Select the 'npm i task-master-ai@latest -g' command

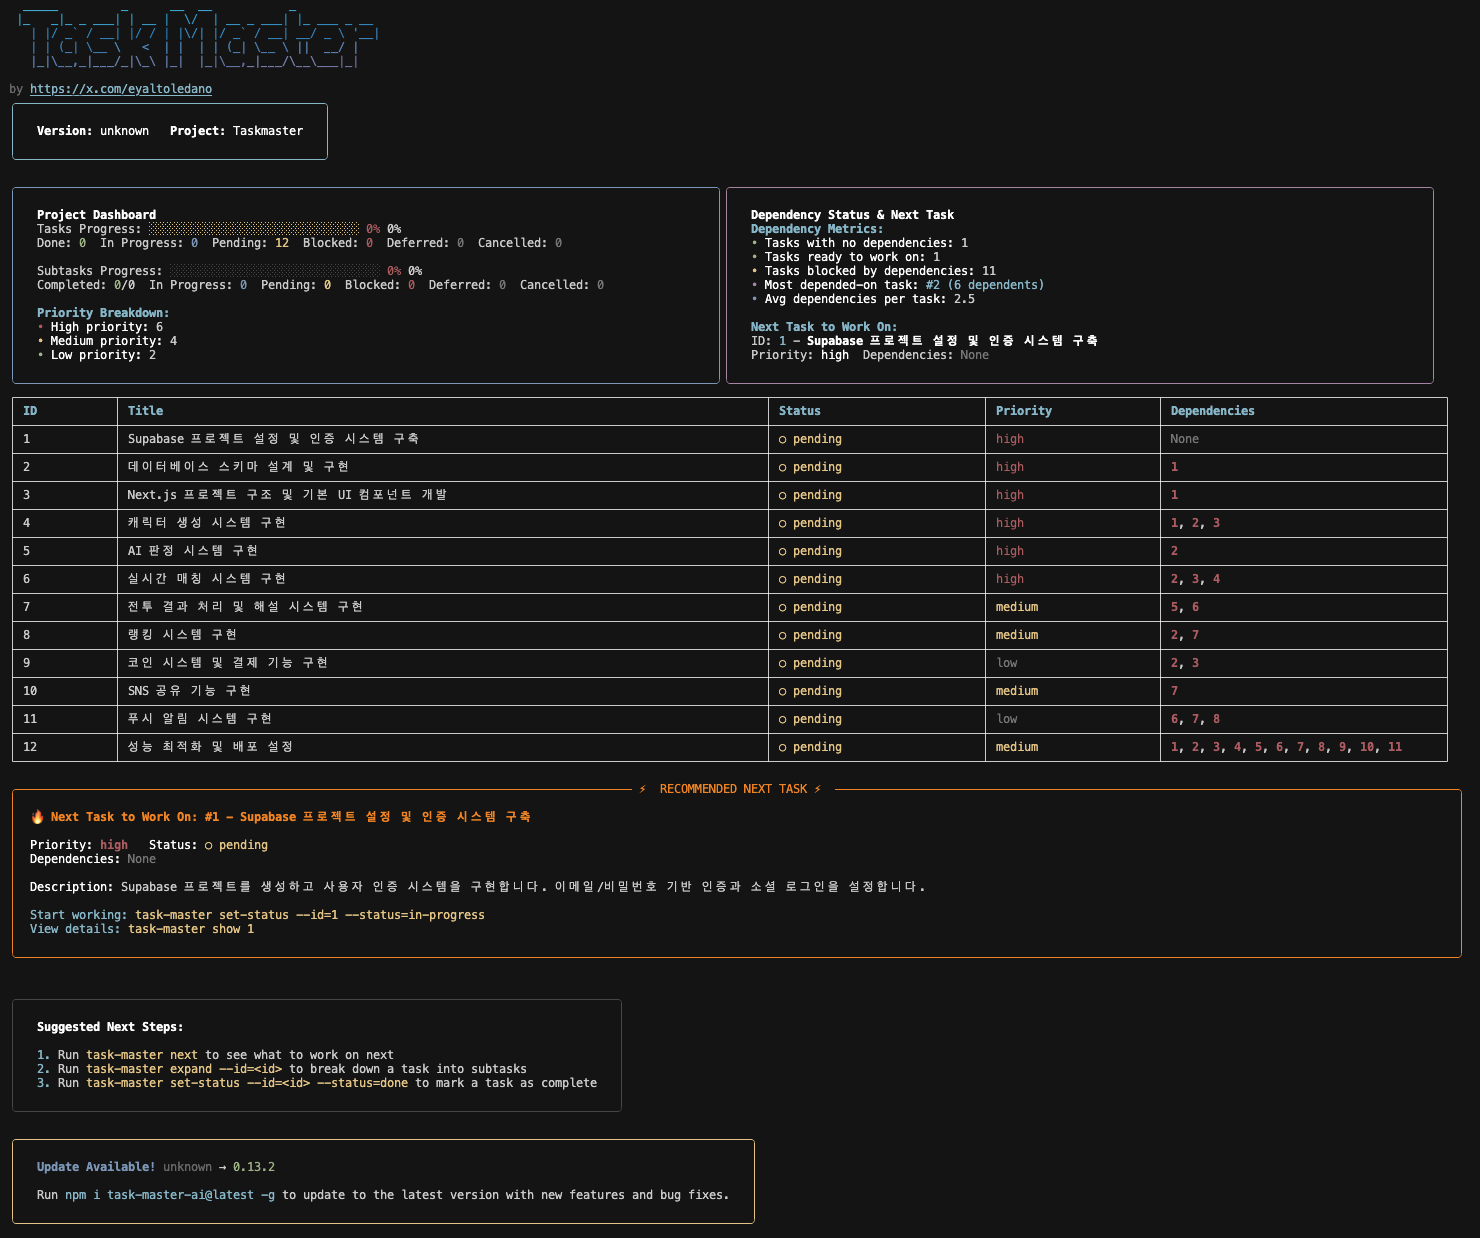tap(170, 1195)
